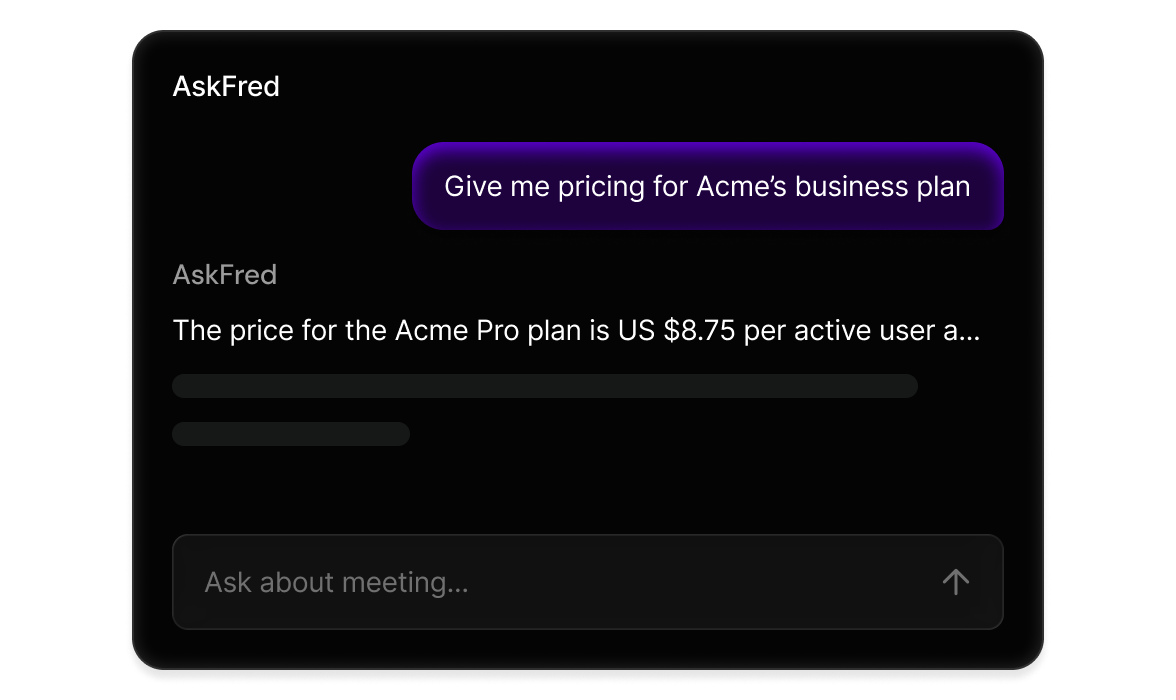Click the gray AskFred sender label
1176x700 pixels.
(225, 275)
